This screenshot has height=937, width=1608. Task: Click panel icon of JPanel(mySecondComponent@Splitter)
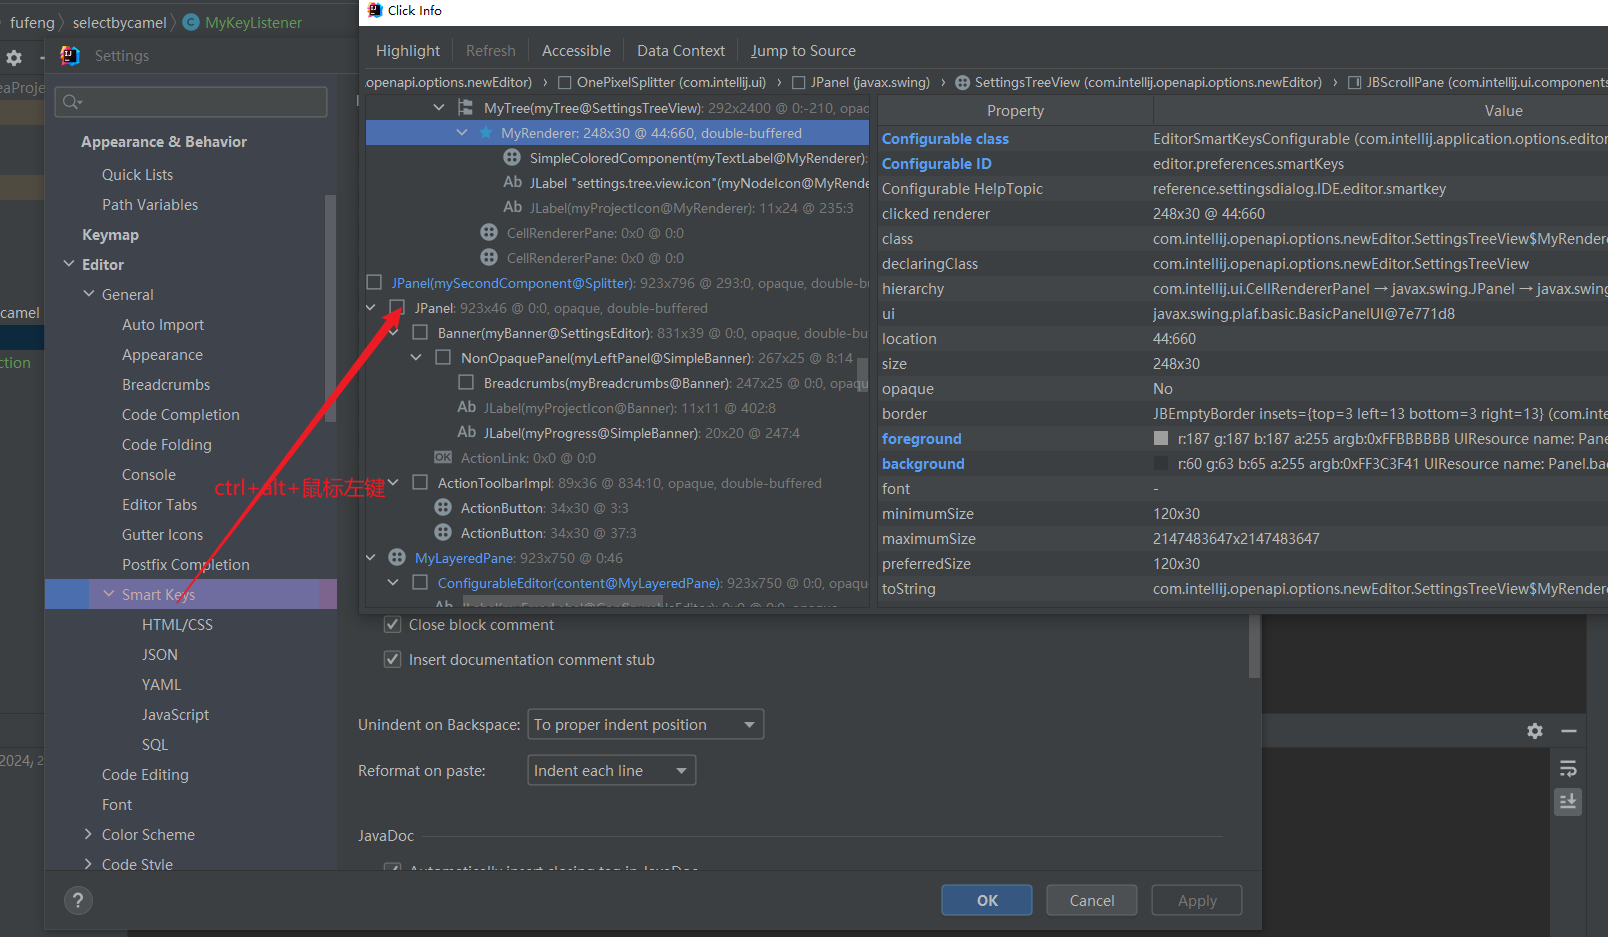coord(374,283)
